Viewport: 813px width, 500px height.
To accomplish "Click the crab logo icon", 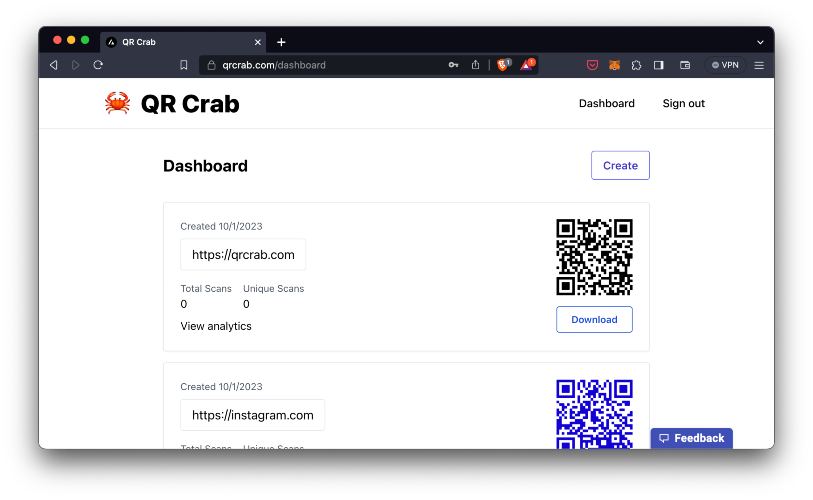I will coord(117,103).
